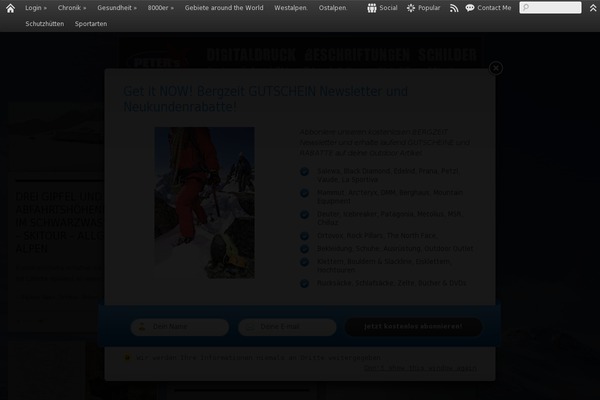Click the Popular label text
Viewport: 600px width, 400px height.
click(429, 8)
